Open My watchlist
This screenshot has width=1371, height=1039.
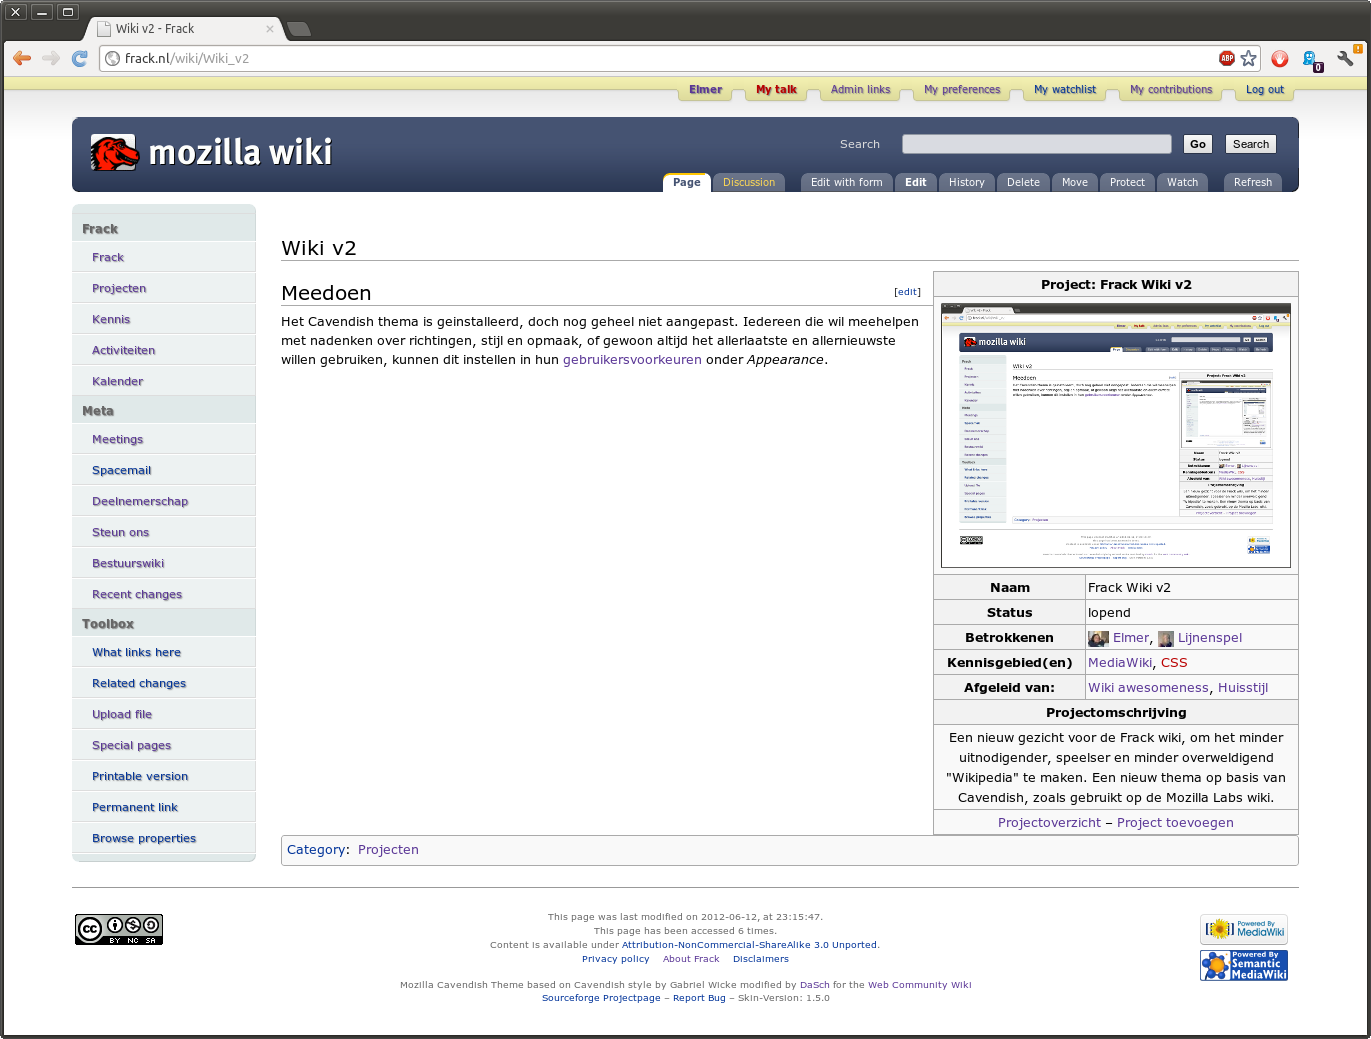tap(1065, 90)
